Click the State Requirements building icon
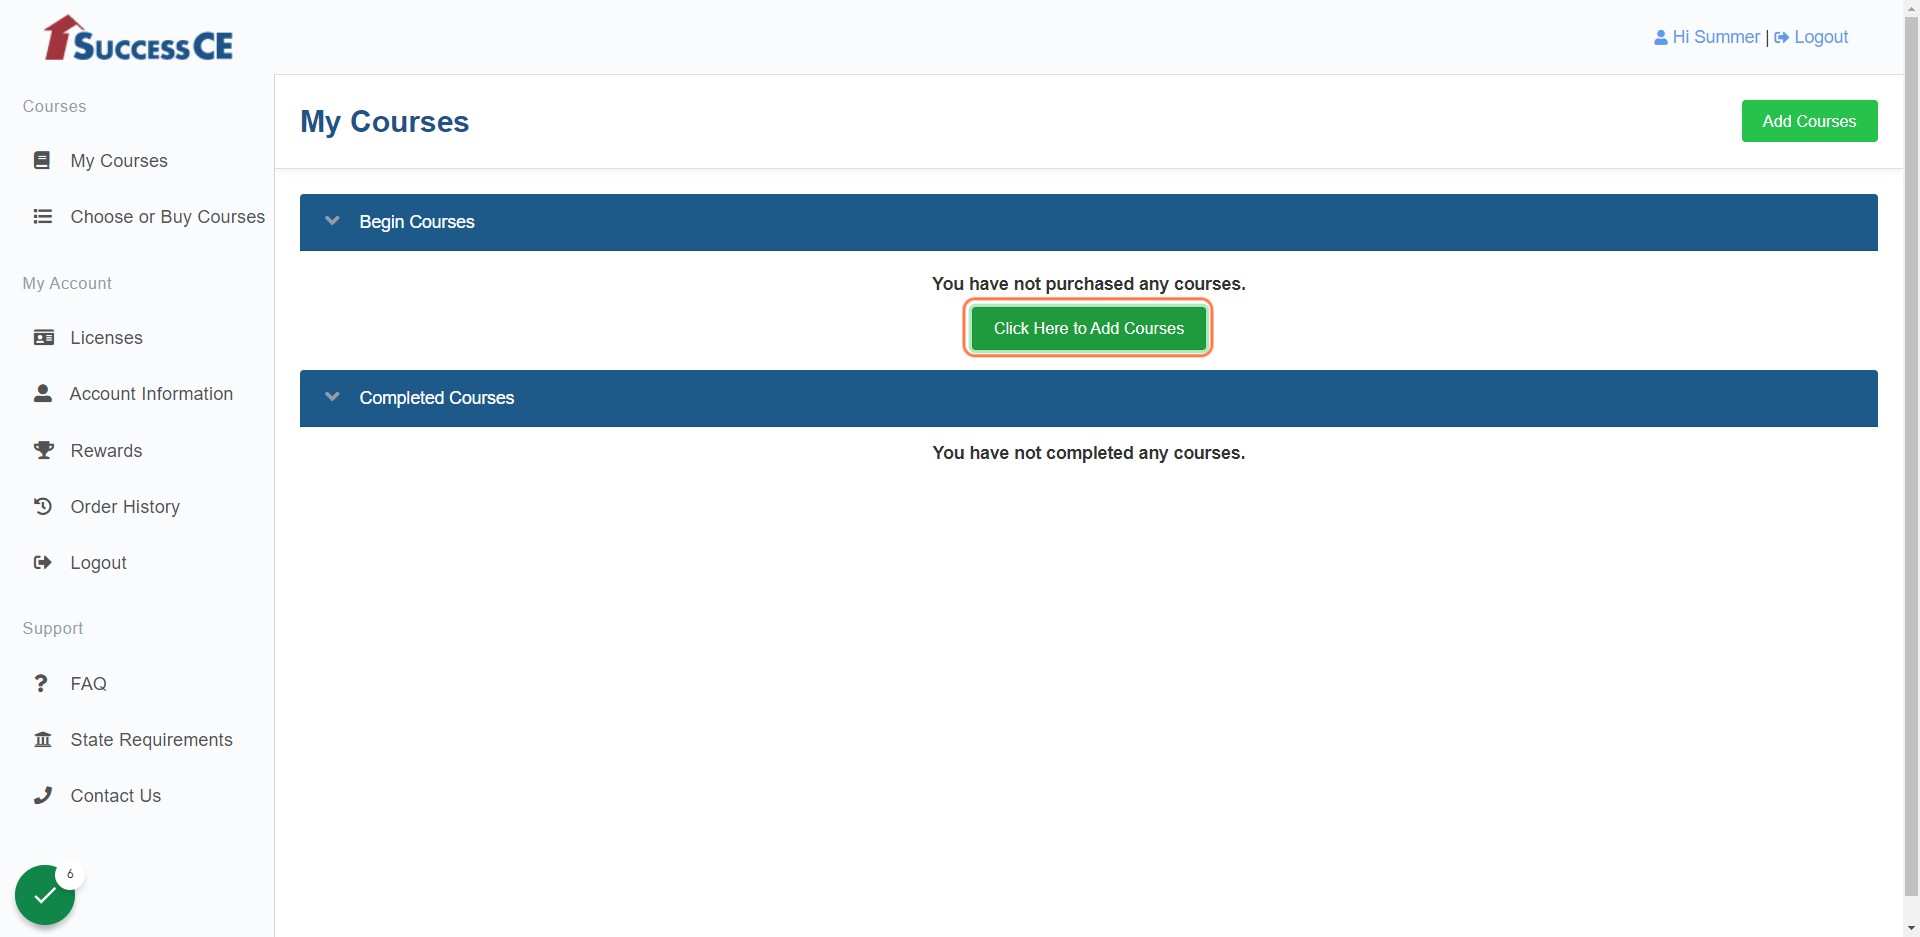Viewport: 1920px width, 937px height. click(43, 739)
